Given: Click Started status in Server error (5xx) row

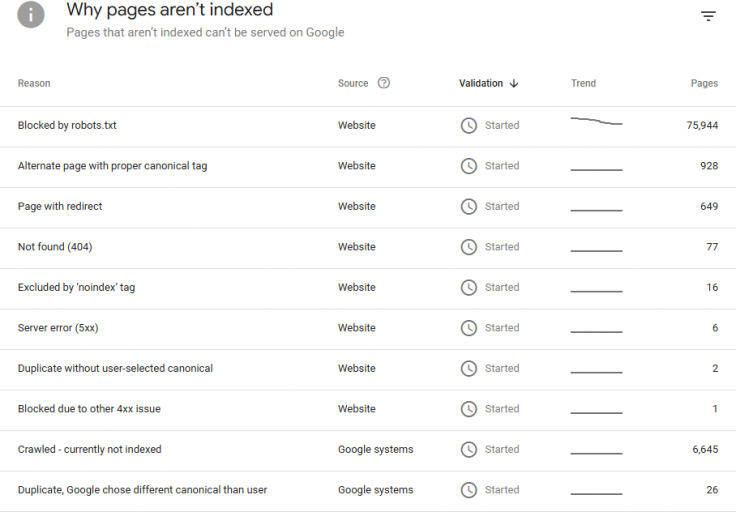Looking at the screenshot, I should click(502, 328).
